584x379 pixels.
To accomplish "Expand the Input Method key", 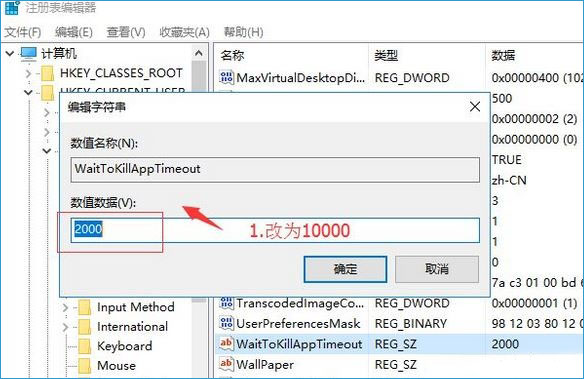I will [x=66, y=308].
